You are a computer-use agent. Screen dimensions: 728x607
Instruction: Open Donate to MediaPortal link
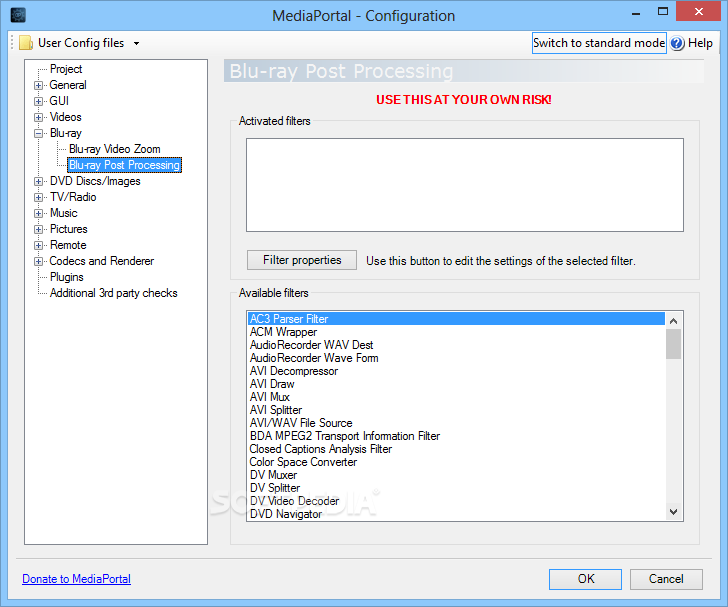pos(77,579)
